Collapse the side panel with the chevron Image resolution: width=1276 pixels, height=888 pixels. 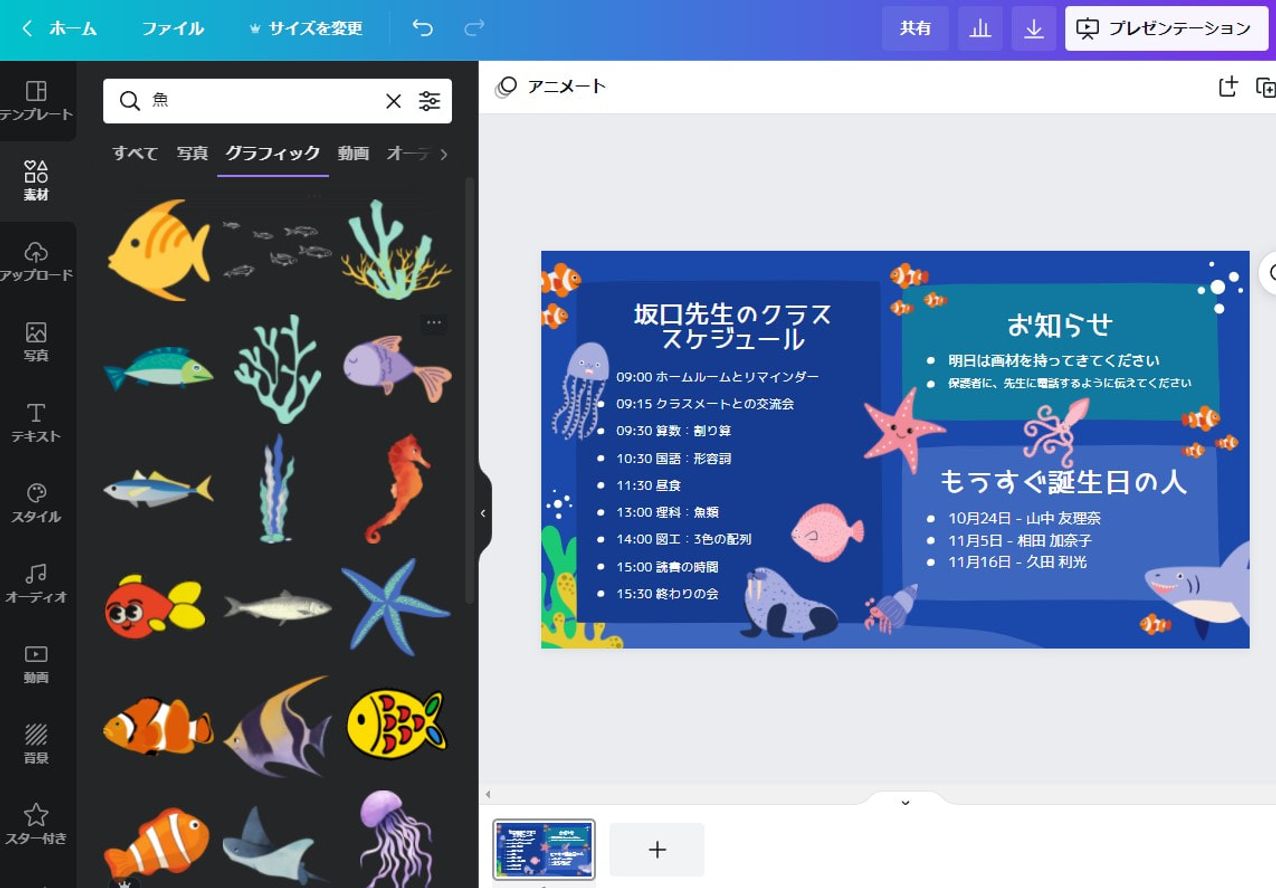click(x=483, y=512)
